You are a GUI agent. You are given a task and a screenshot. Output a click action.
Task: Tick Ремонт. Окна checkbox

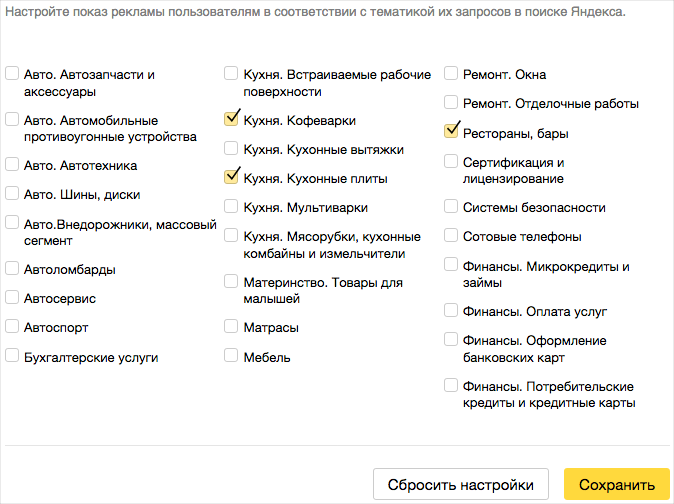pos(451,73)
